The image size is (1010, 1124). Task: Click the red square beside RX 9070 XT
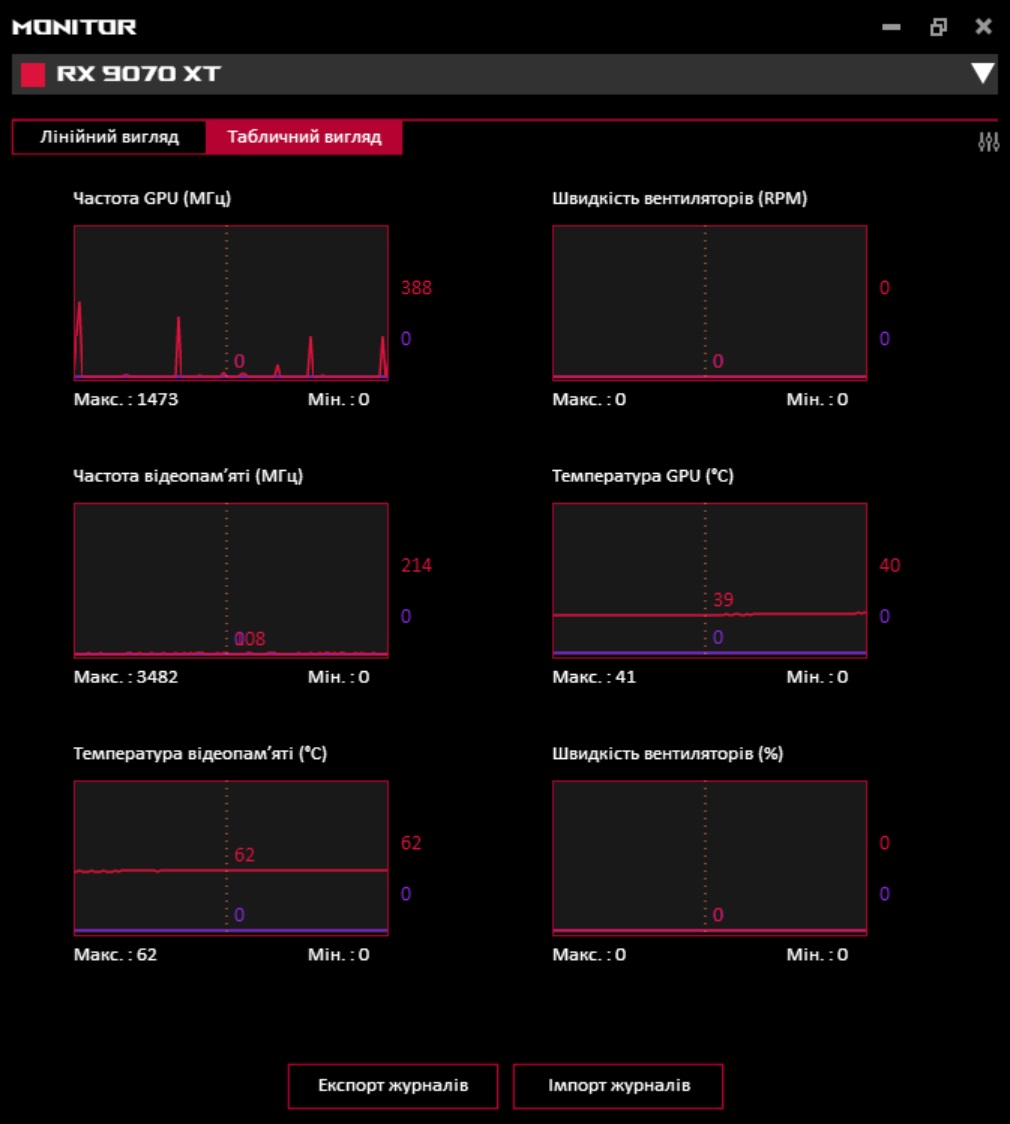33,74
